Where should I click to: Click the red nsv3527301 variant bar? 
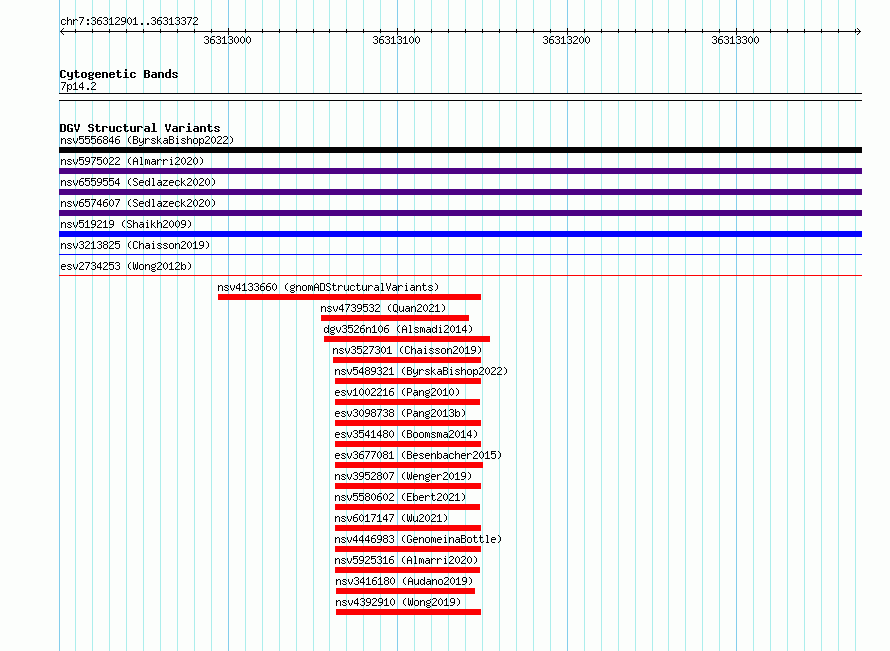click(x=407, y=360)
